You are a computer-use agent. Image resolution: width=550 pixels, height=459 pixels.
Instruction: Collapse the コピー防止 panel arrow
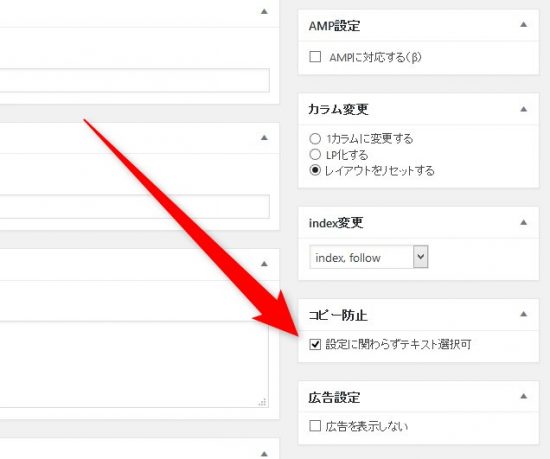pyautogui.click(x=523, y=314)
